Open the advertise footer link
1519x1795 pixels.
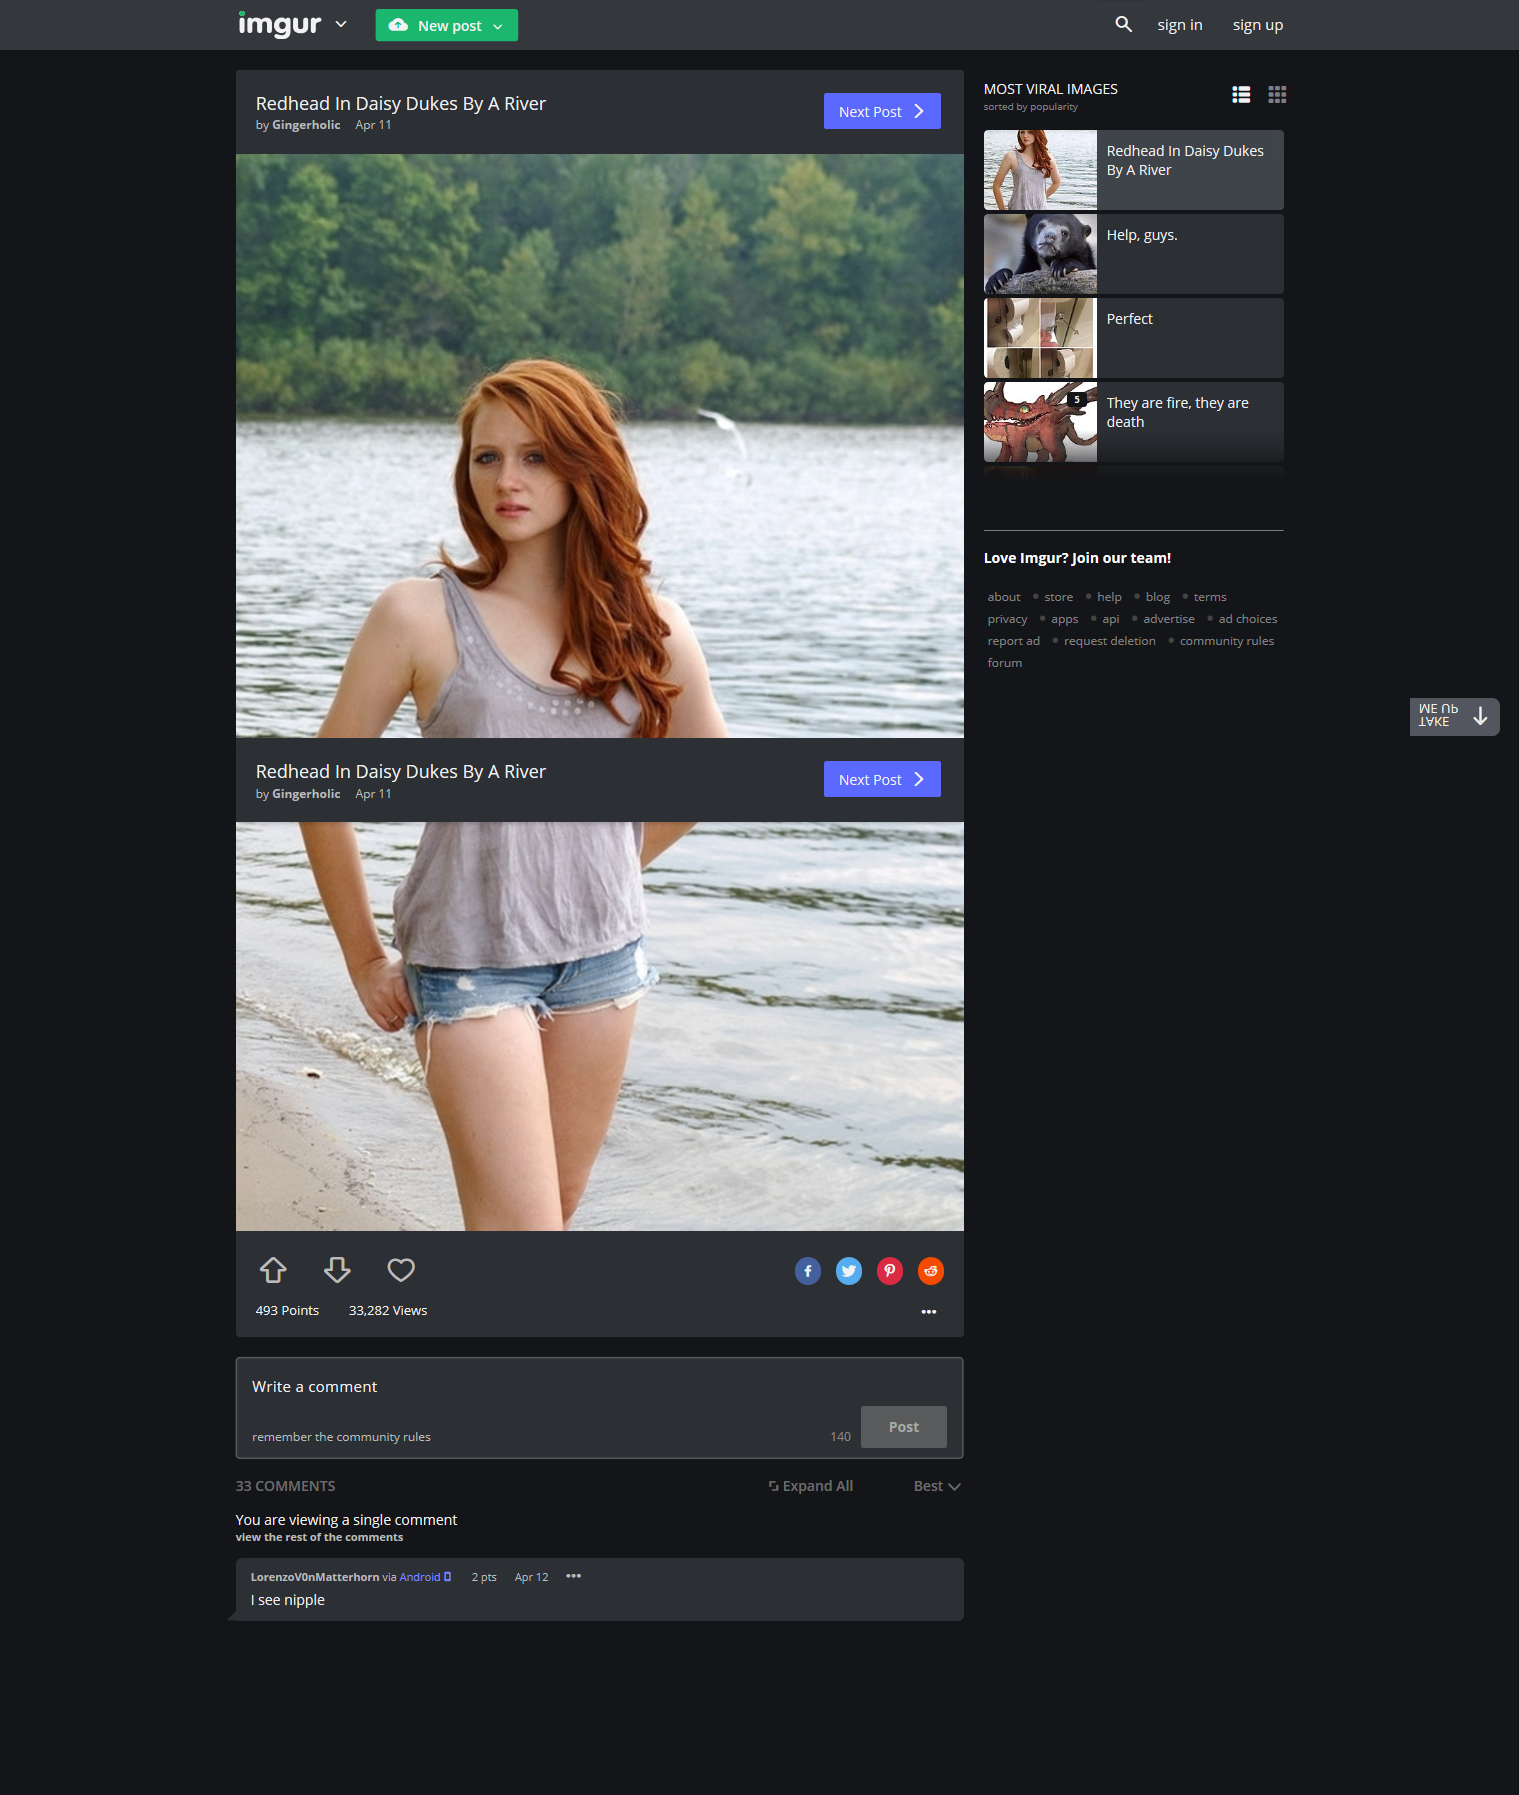click(x=1169, y=619)
